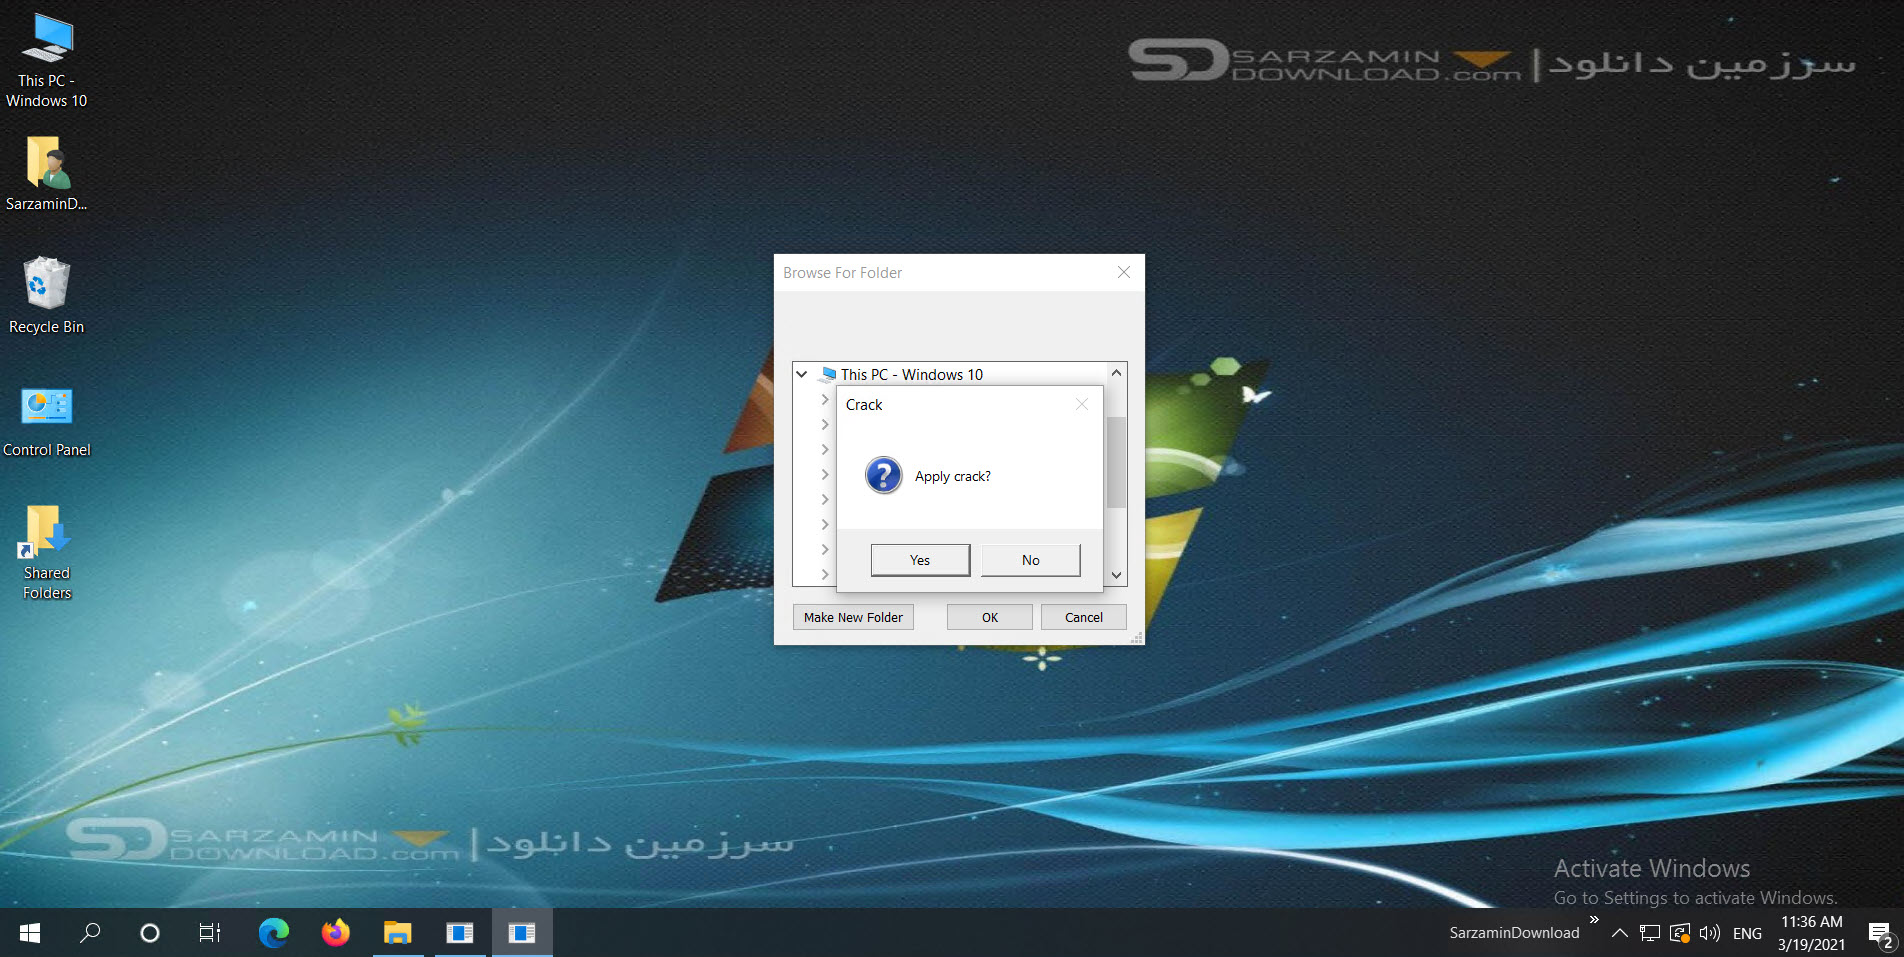Viewport: 1904px width, 957px height.
Task: Switch ENG input language indicator
Action: click(x=1747, y=933)
